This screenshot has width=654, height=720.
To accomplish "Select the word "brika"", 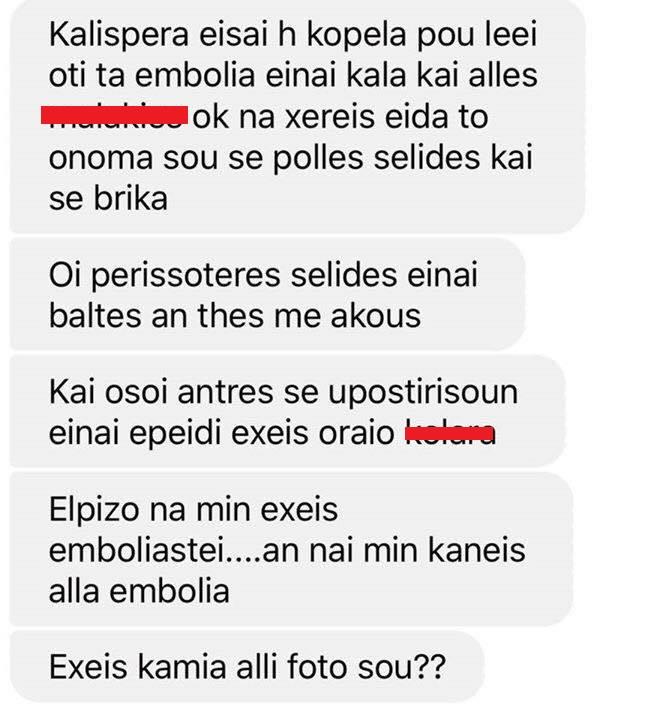I will (130, 198).
